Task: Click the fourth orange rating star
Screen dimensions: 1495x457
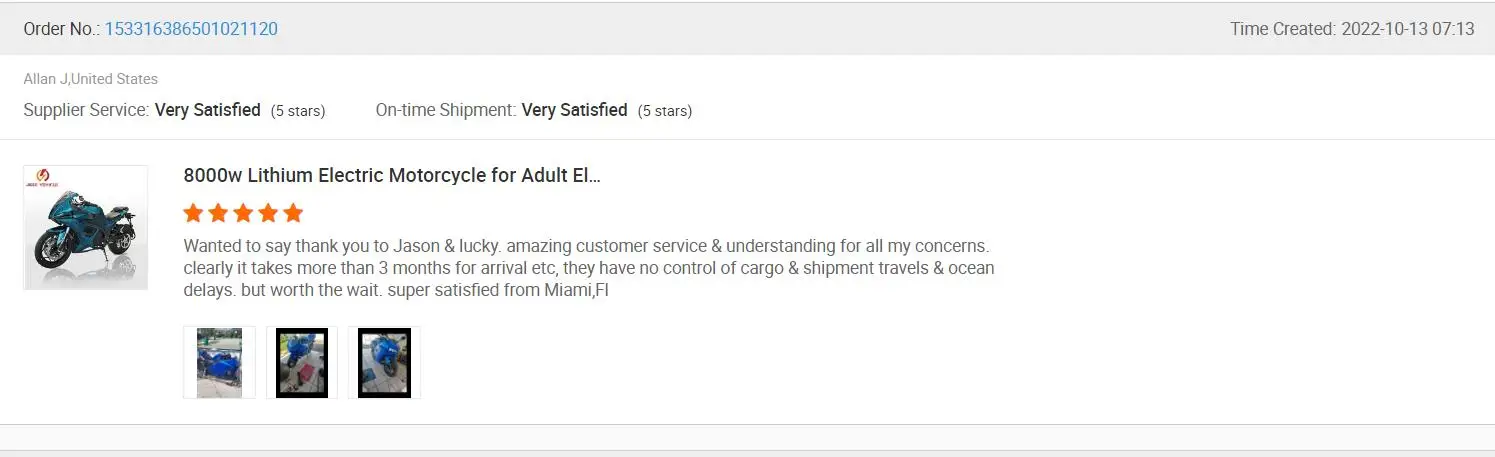Action: [268, 213]
